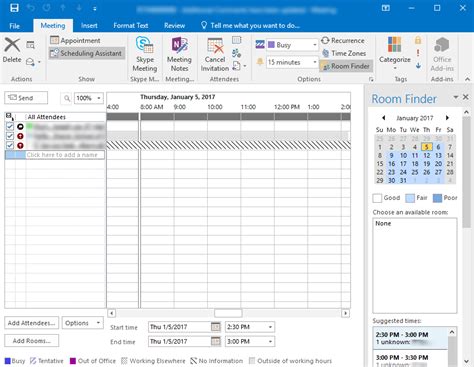Uncheck the first attendee checkbox
This screenshot has width=474, height=367.
coord(10,126)
